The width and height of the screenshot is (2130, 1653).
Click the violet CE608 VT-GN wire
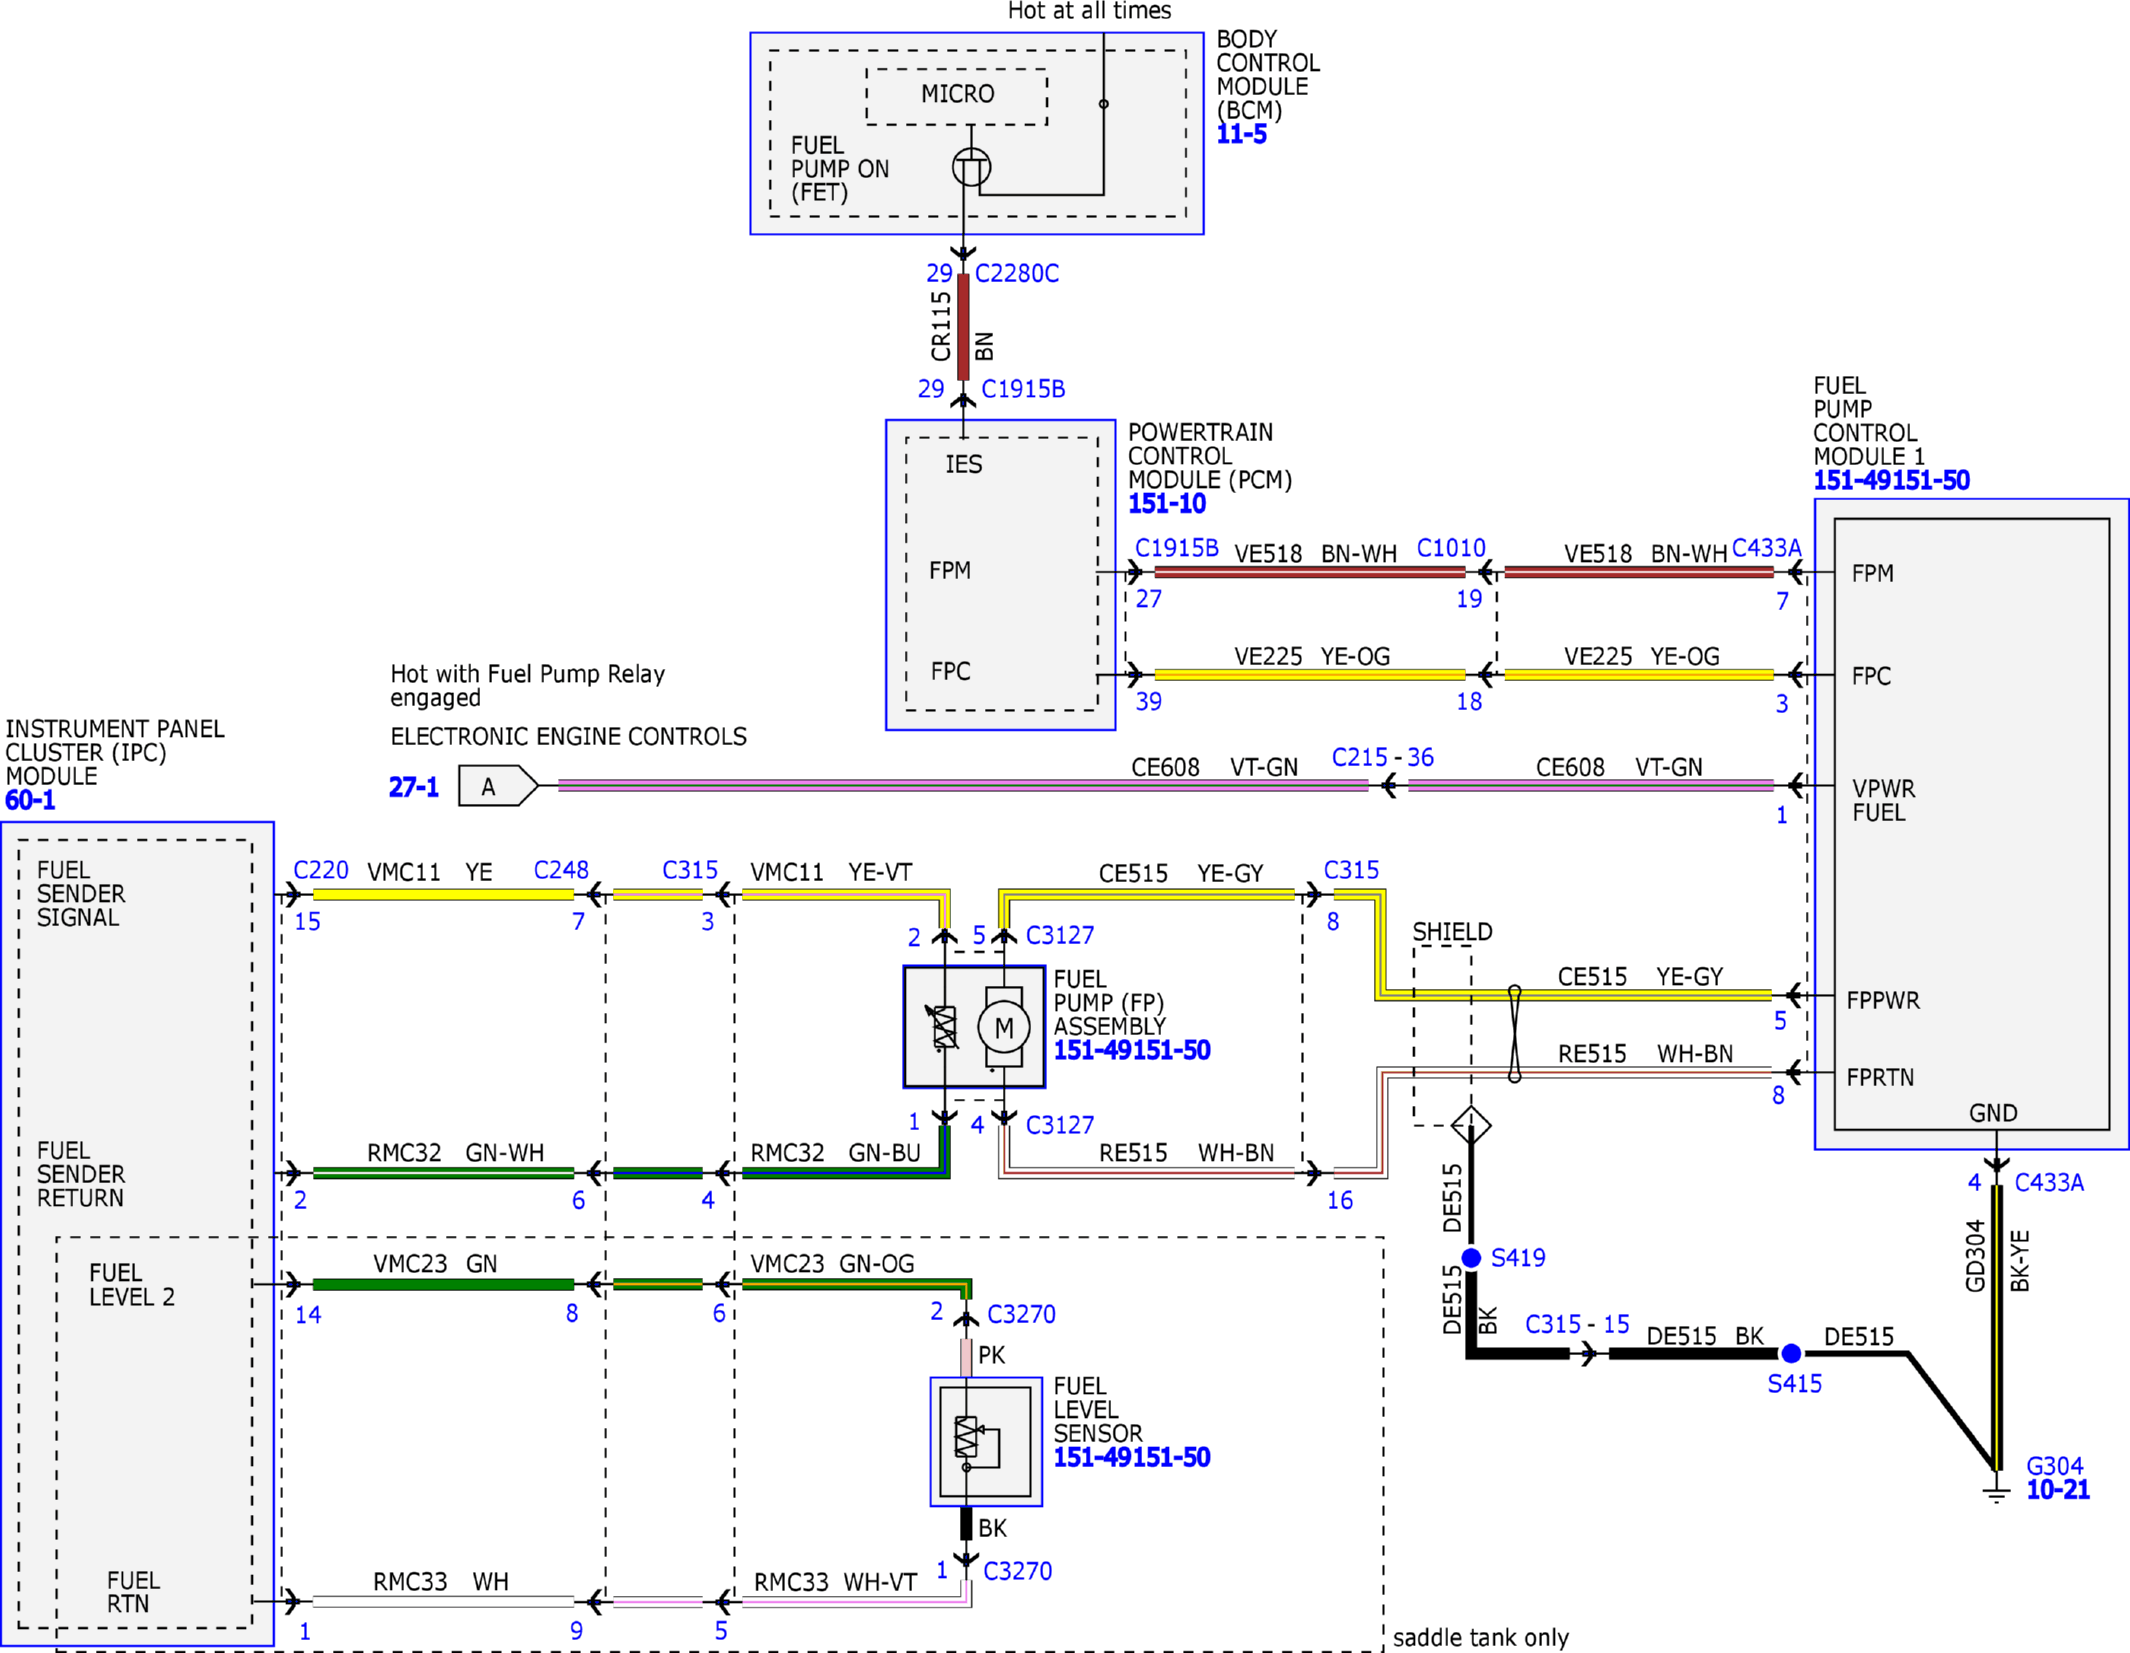pyautogui.click(x=963, y=786)
